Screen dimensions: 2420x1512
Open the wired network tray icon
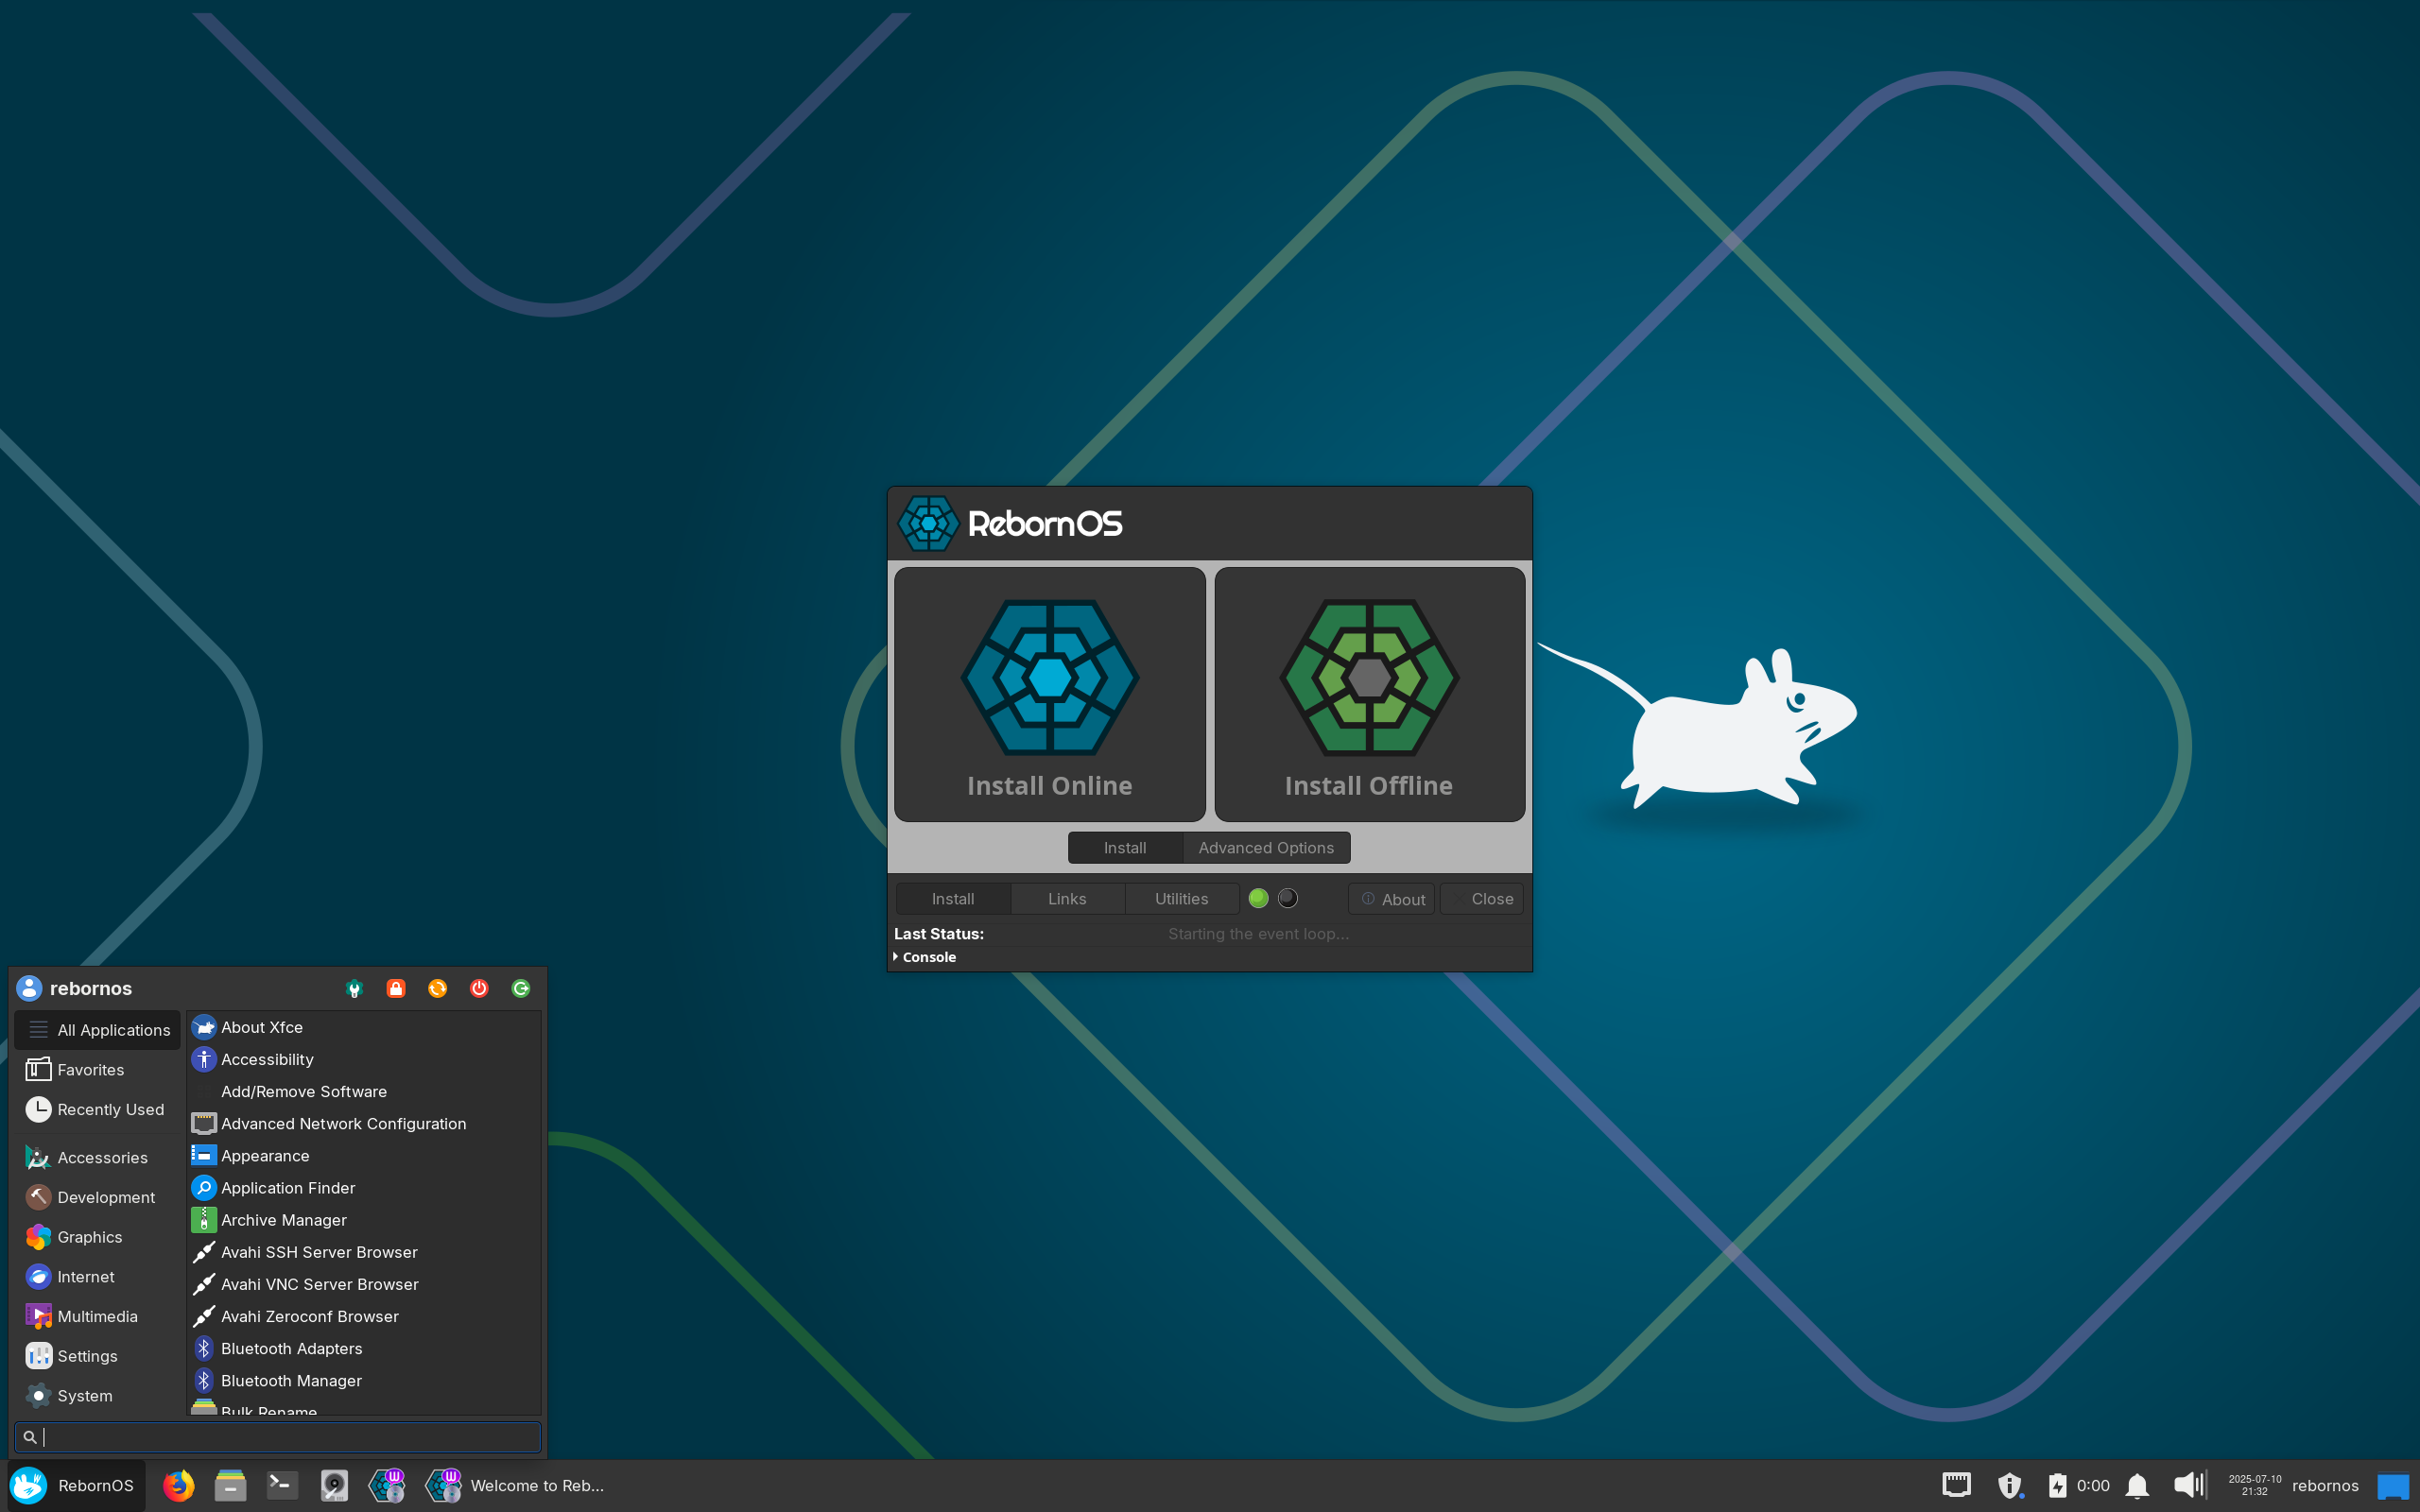(x=1956, y=1485)
